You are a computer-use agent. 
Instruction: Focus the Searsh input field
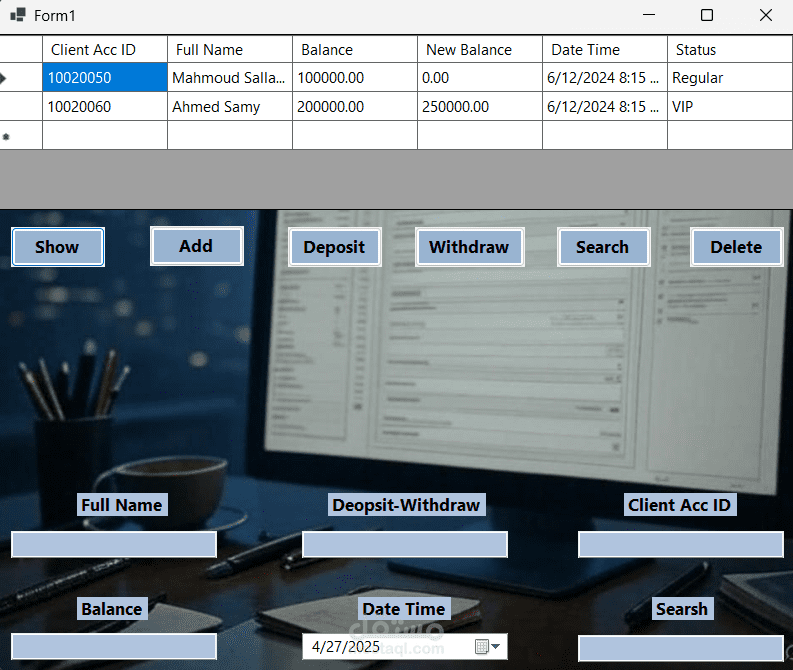pyautogui.click(x=681, y=648)
